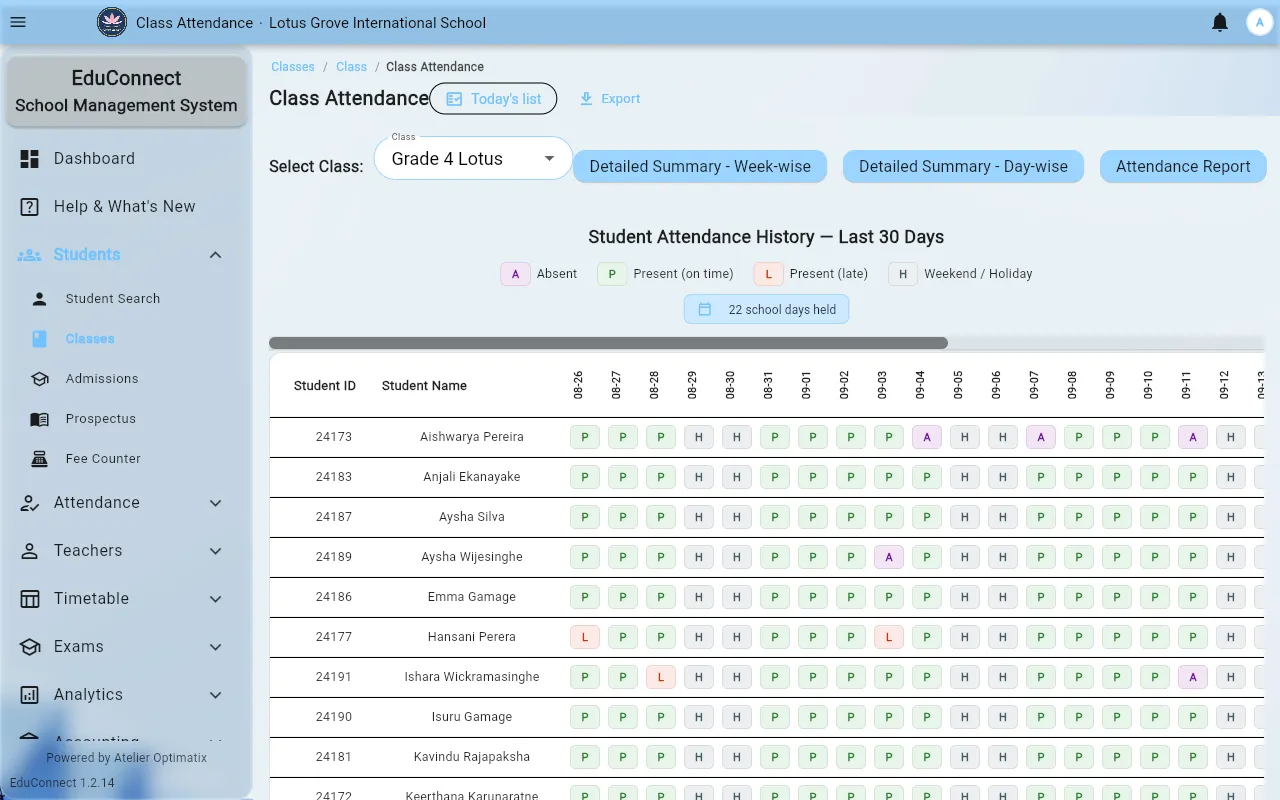Screen dimensions: 1280x800
Task: Click the Classes book icon
Action: (40, 338)
